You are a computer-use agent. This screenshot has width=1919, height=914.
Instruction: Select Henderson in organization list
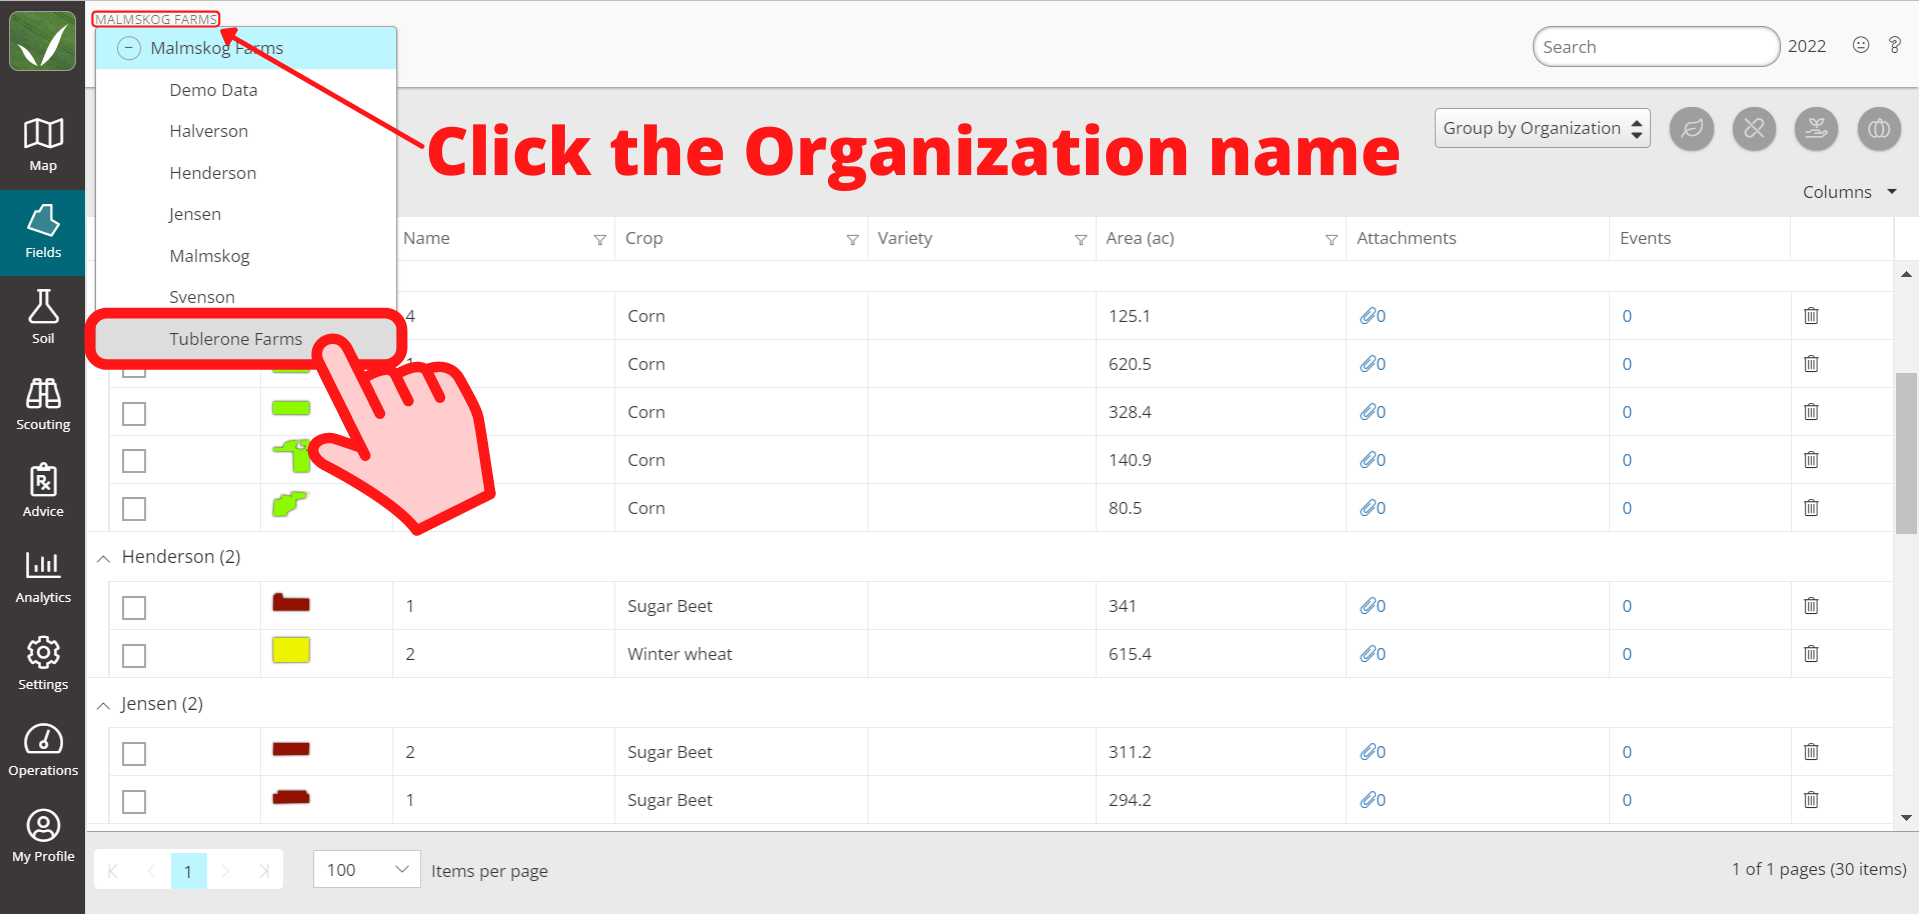213,173
